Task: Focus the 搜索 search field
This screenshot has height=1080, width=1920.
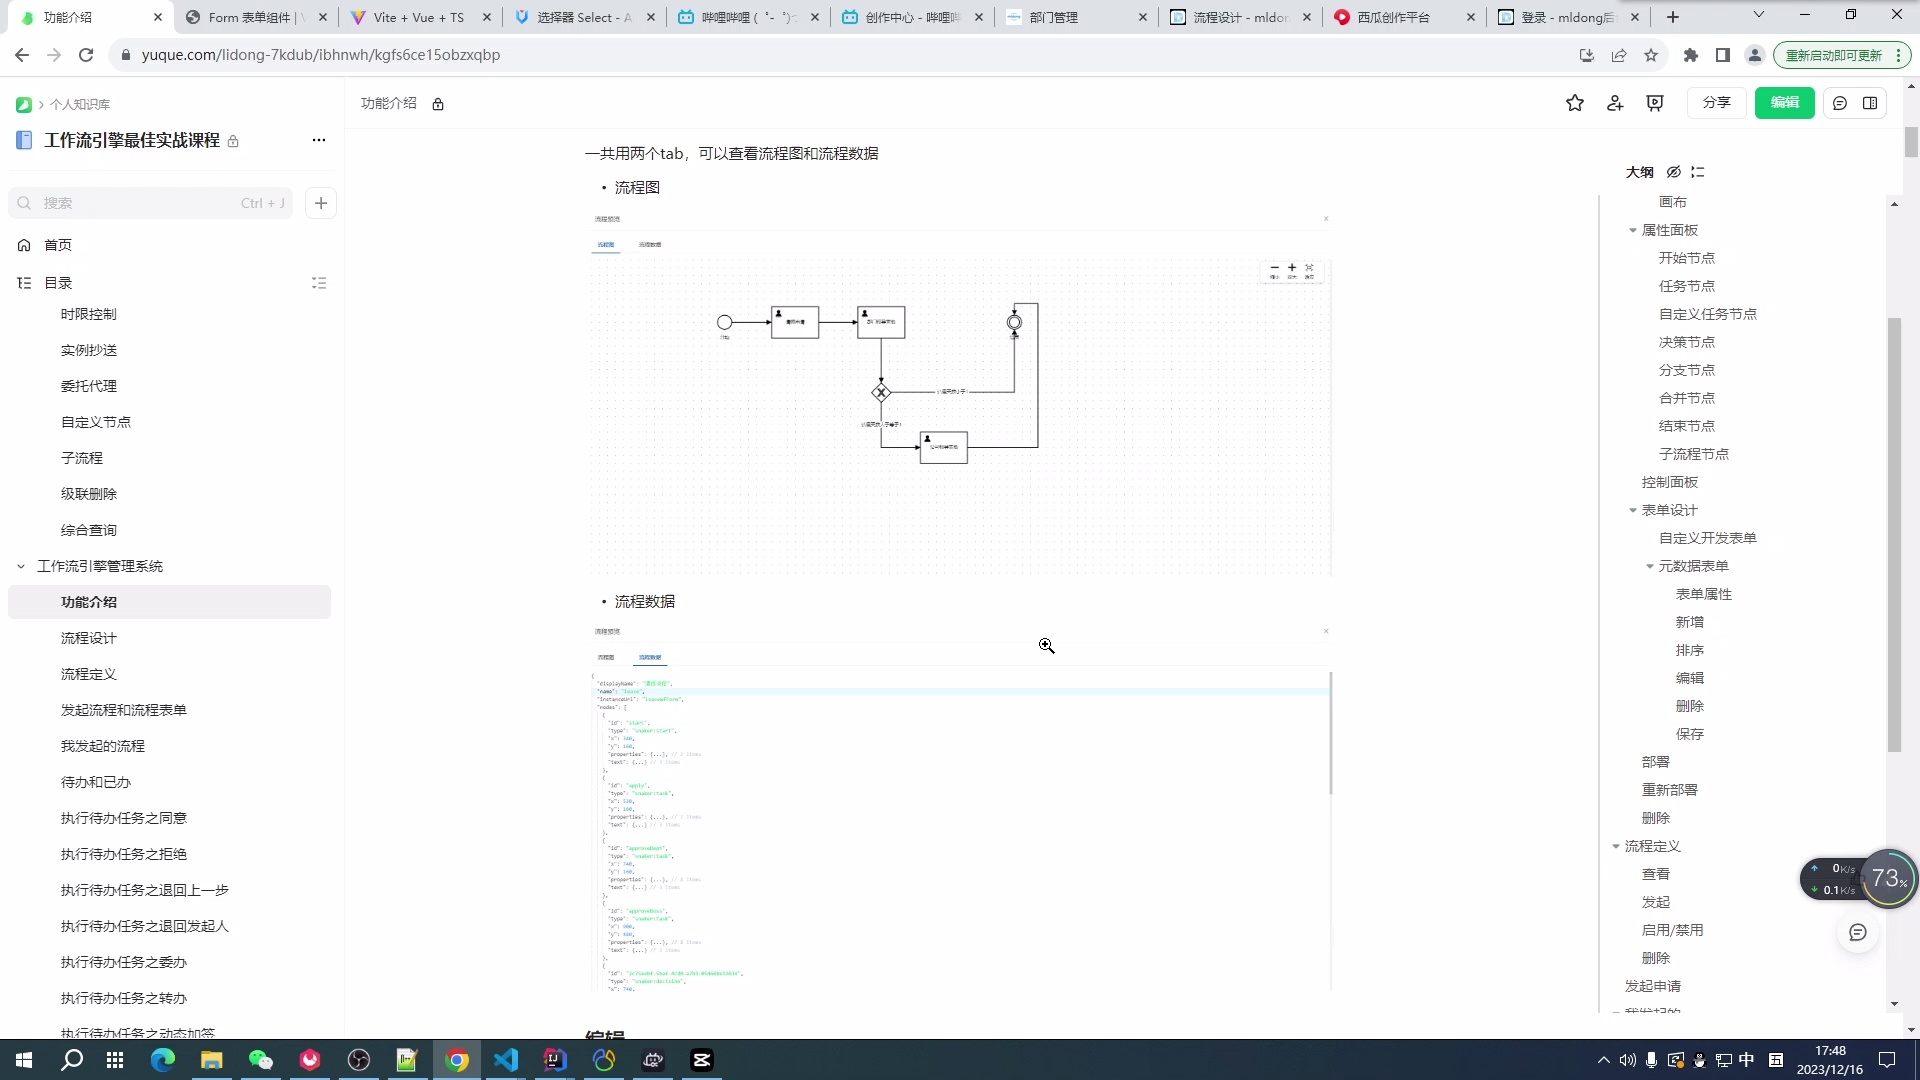Action: [x=140, y=203]
